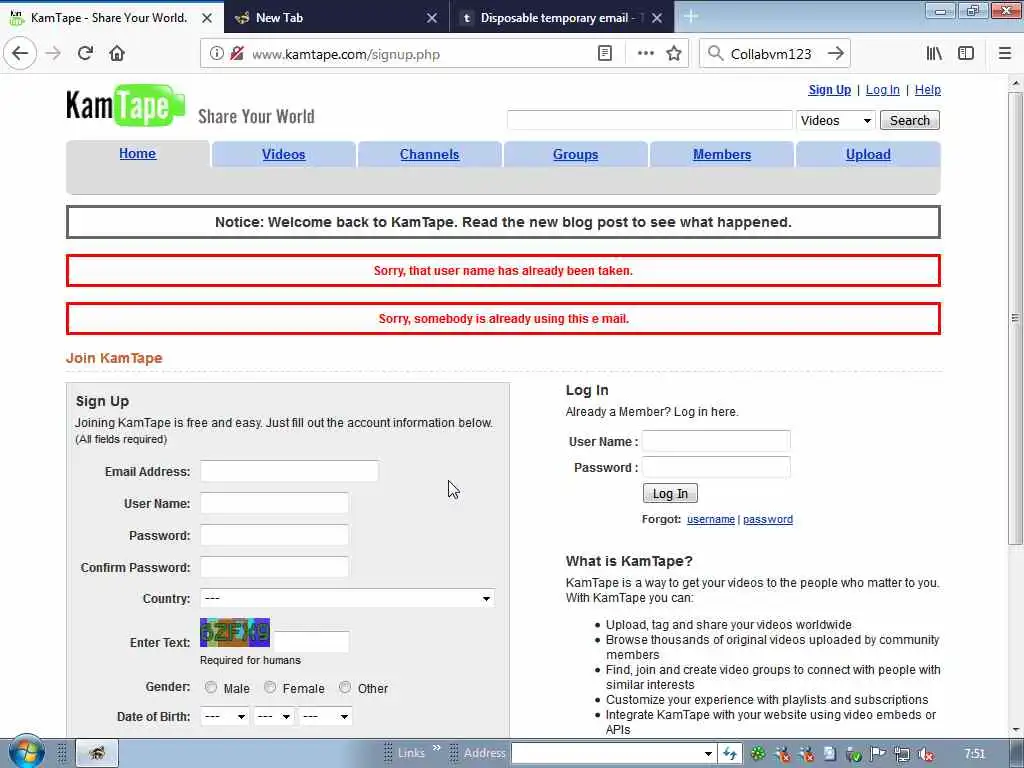Close the Disposable temporary email tab

pyautogui.click(x=657, y=18)
